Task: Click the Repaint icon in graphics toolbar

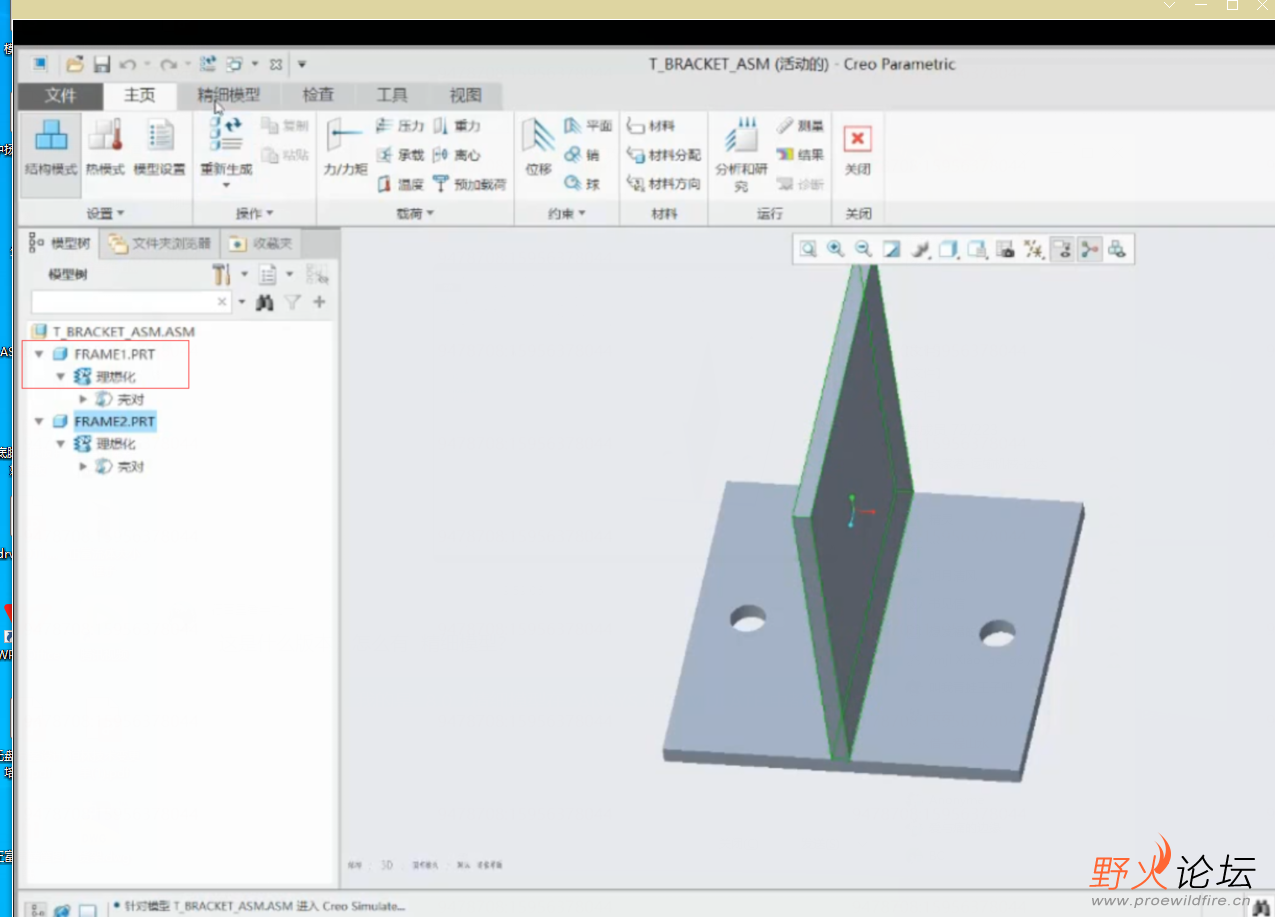Action: point(891,249)
